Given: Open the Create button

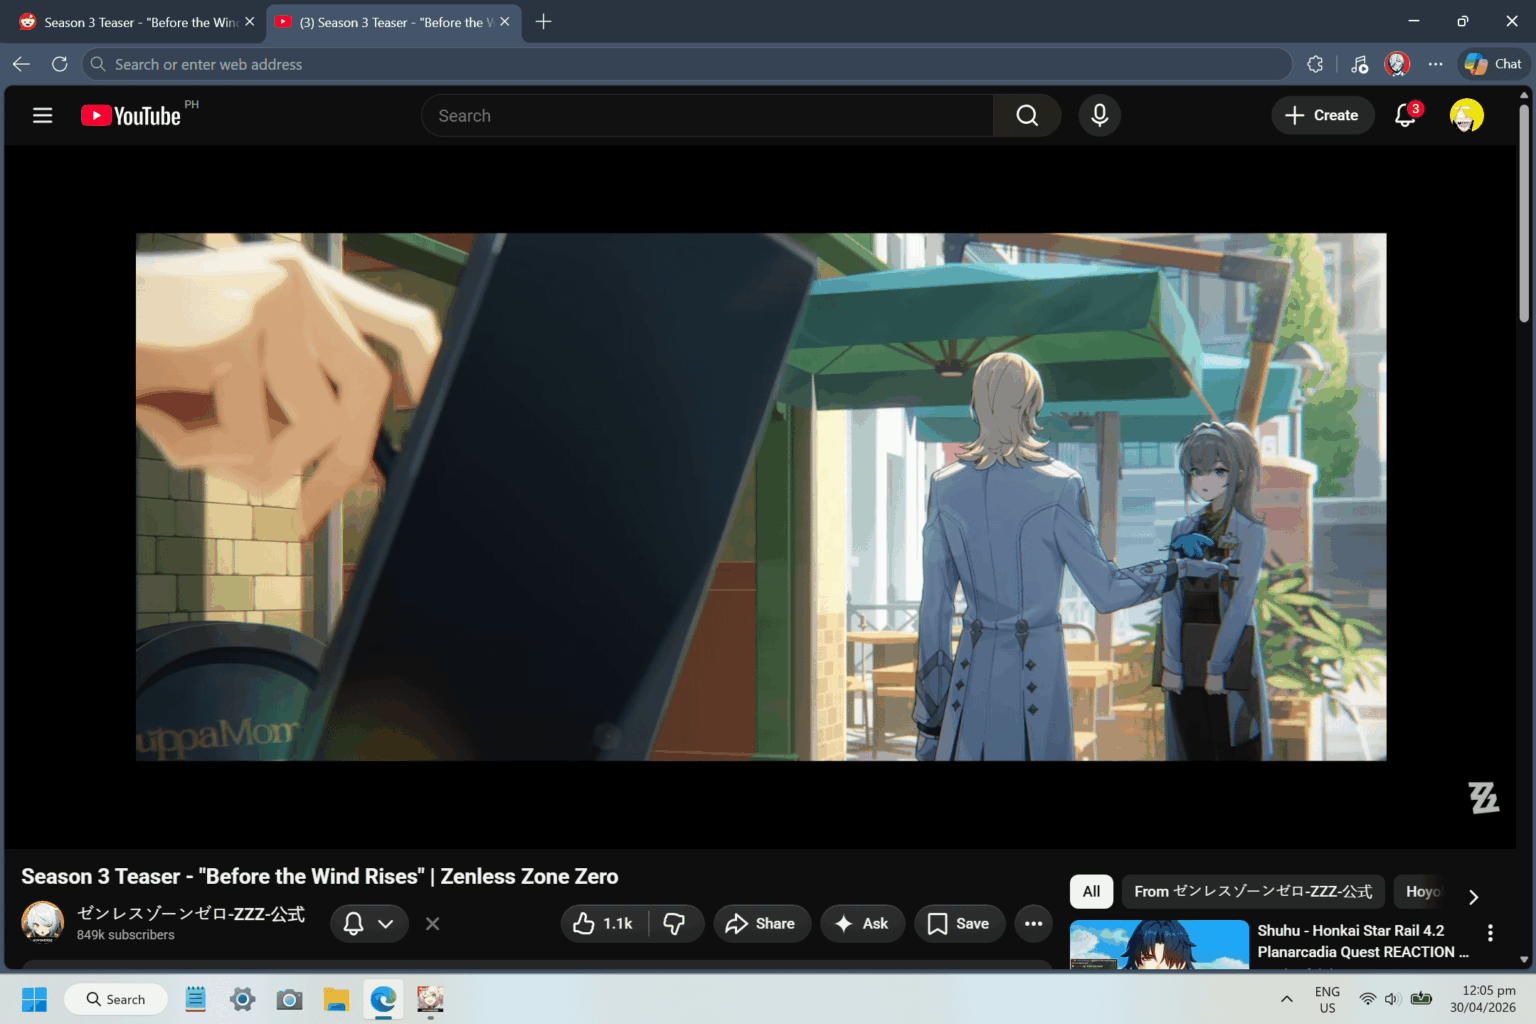Looking at the screenshot, I should pyautogui.click(x=1322, y=115).
